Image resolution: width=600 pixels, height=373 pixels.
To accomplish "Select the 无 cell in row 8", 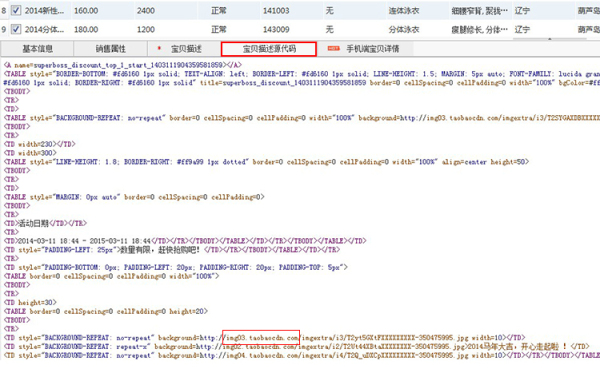I will [329, 11].
